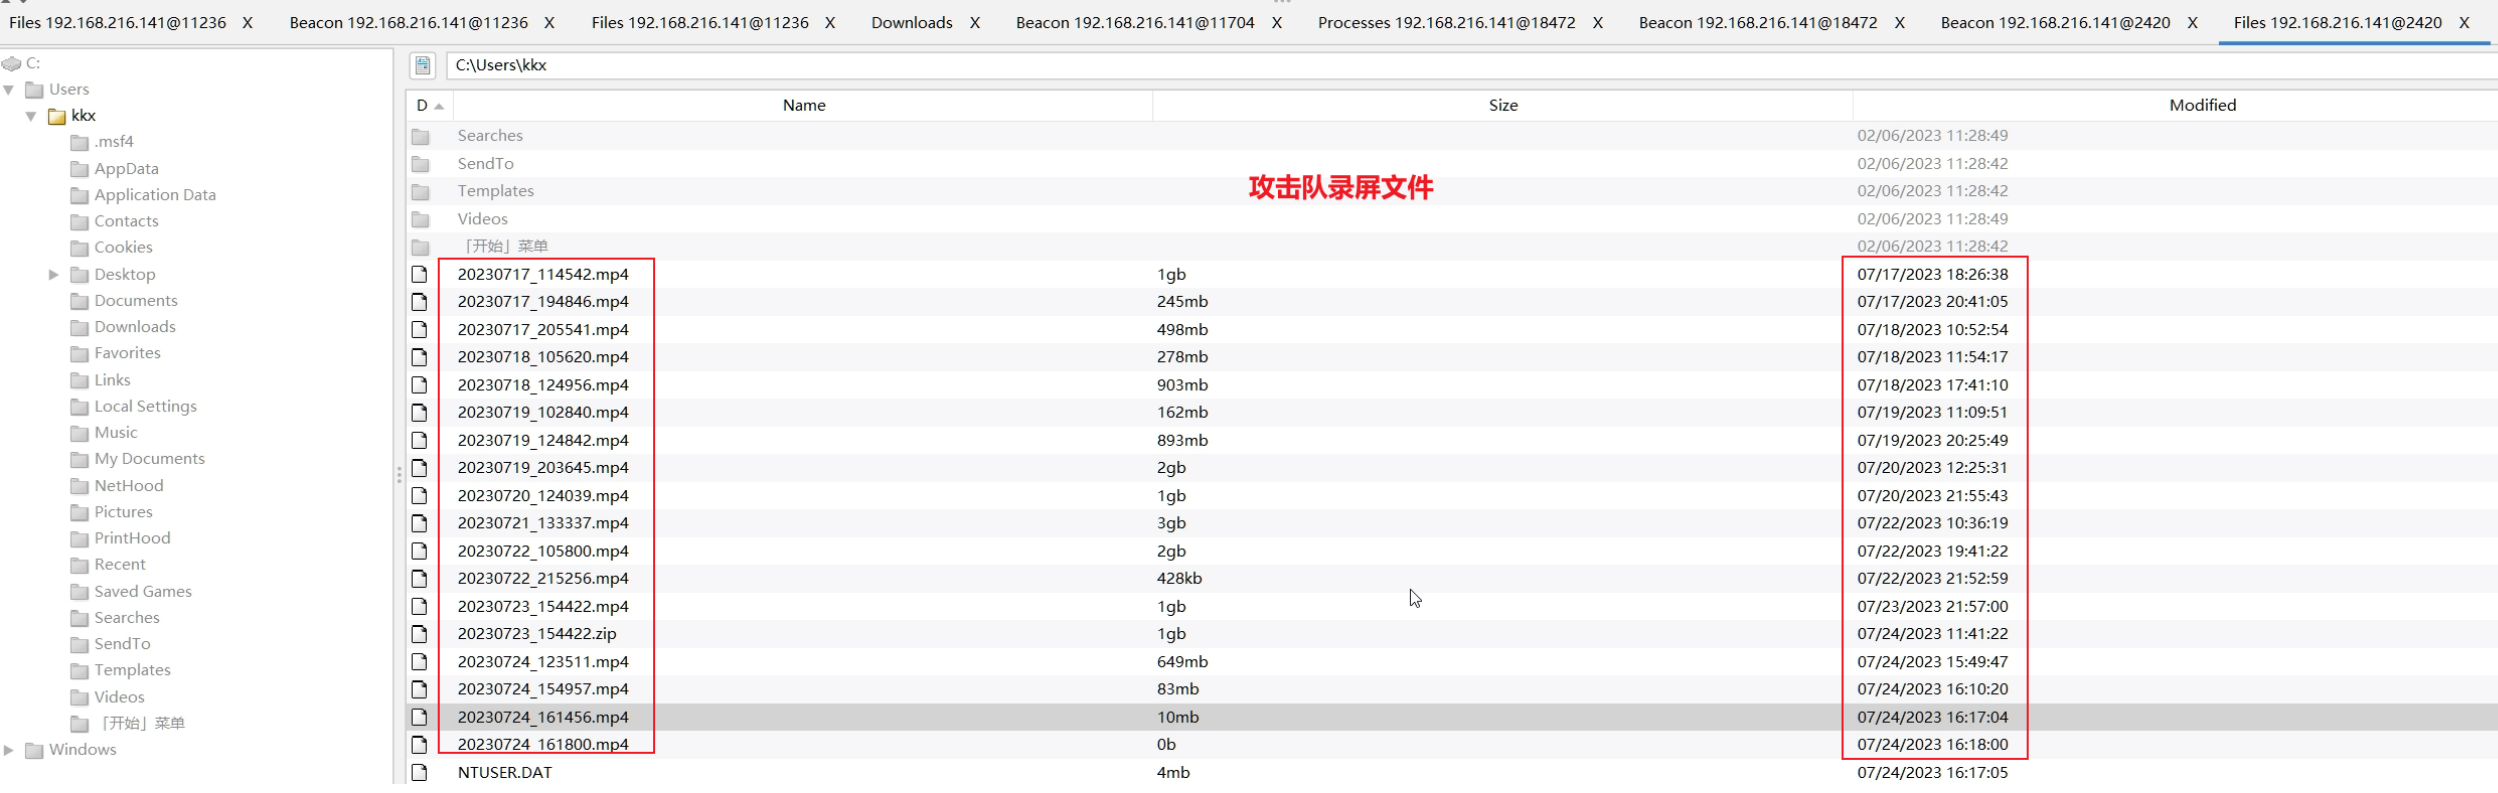Close the Beacon 192.168.216.141@11704 tab
This screenshot has height=793, width=2498.
click(1277, 22)
